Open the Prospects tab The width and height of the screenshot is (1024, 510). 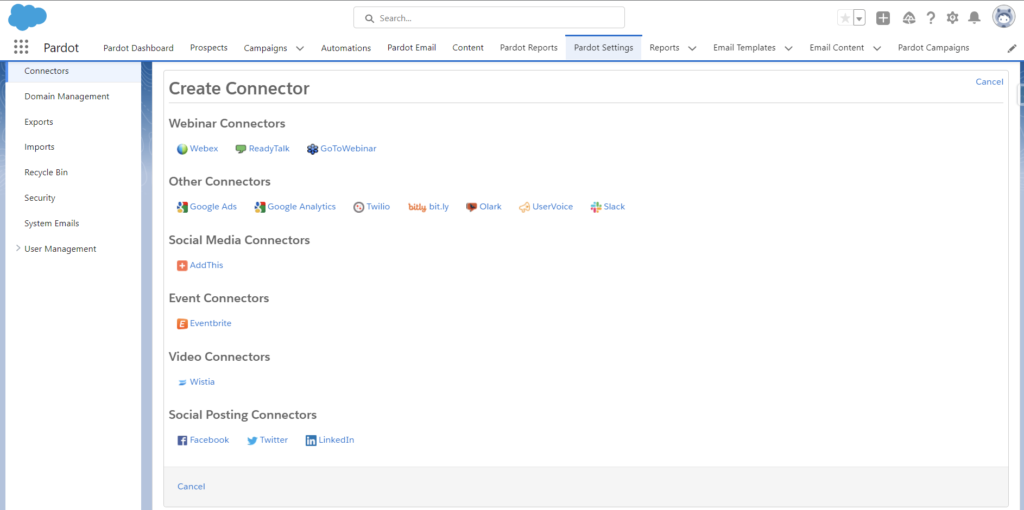click(x=209, y=48)
